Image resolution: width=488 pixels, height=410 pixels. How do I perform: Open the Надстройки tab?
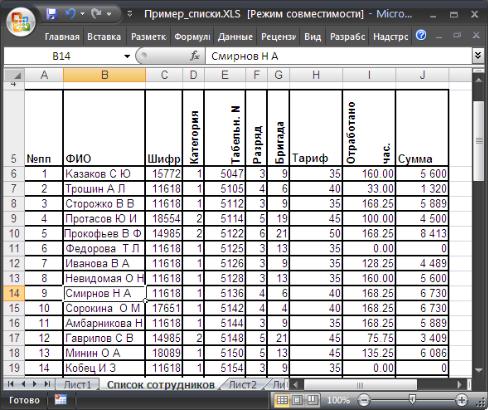tap(390, 36)
